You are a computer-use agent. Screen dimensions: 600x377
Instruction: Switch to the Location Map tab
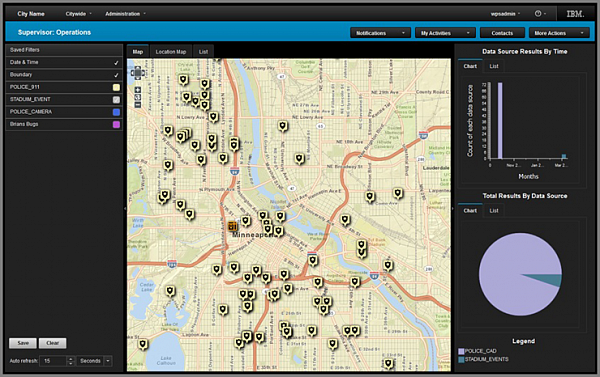click(x=171, y=52)
